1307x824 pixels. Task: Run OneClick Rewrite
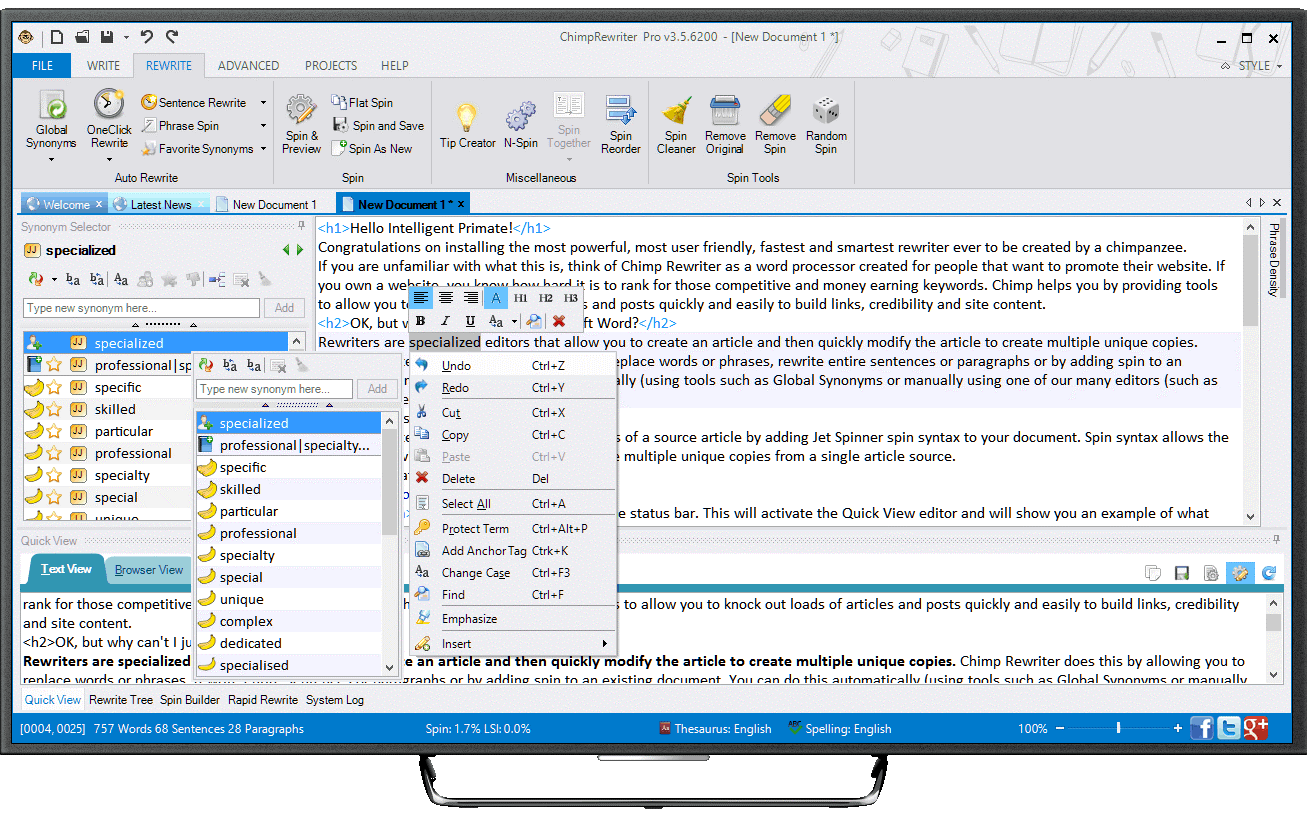coord(109,119)
